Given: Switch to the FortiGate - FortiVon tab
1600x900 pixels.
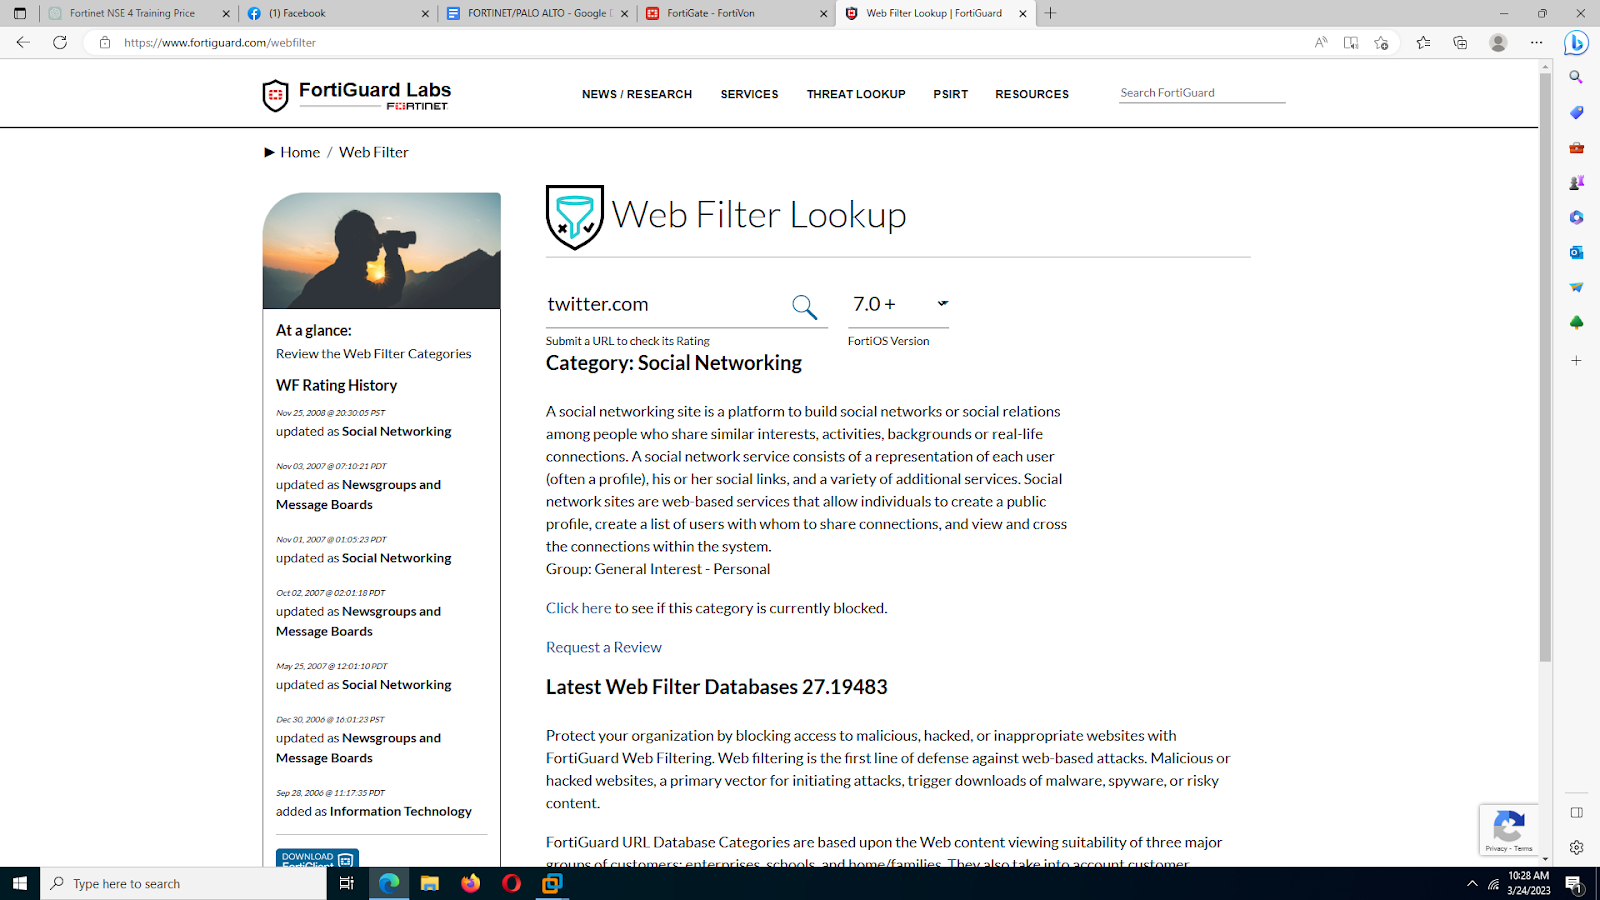Looking at the screenshot, I should point(737,13).
